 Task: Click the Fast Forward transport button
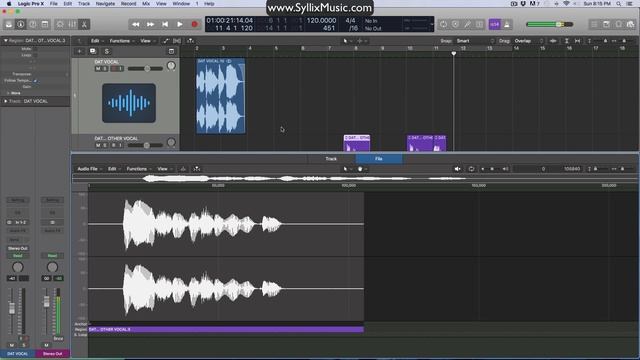150,24
